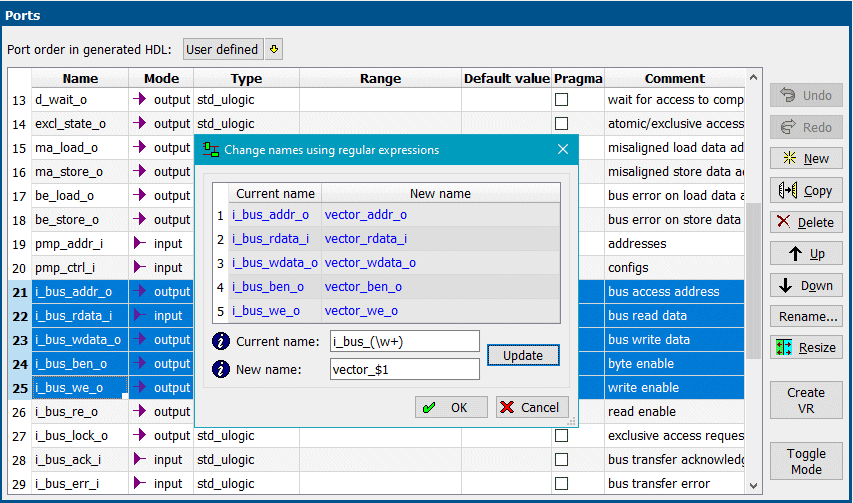853x503 pixels.
Task: Add a New port
Action: click(x=806, y=159)
